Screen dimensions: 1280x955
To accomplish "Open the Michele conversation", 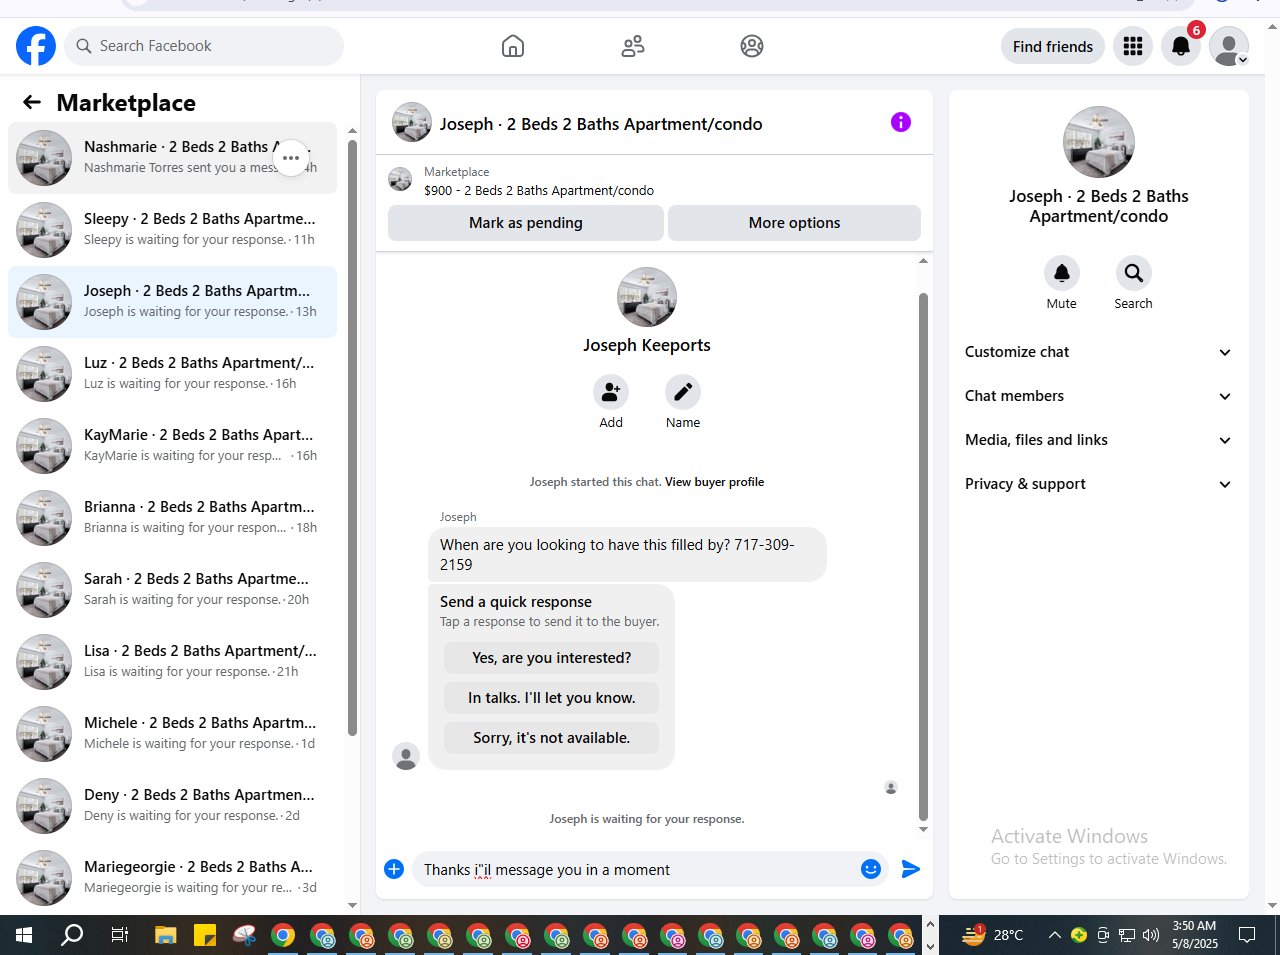I will (x=172, y=734).
